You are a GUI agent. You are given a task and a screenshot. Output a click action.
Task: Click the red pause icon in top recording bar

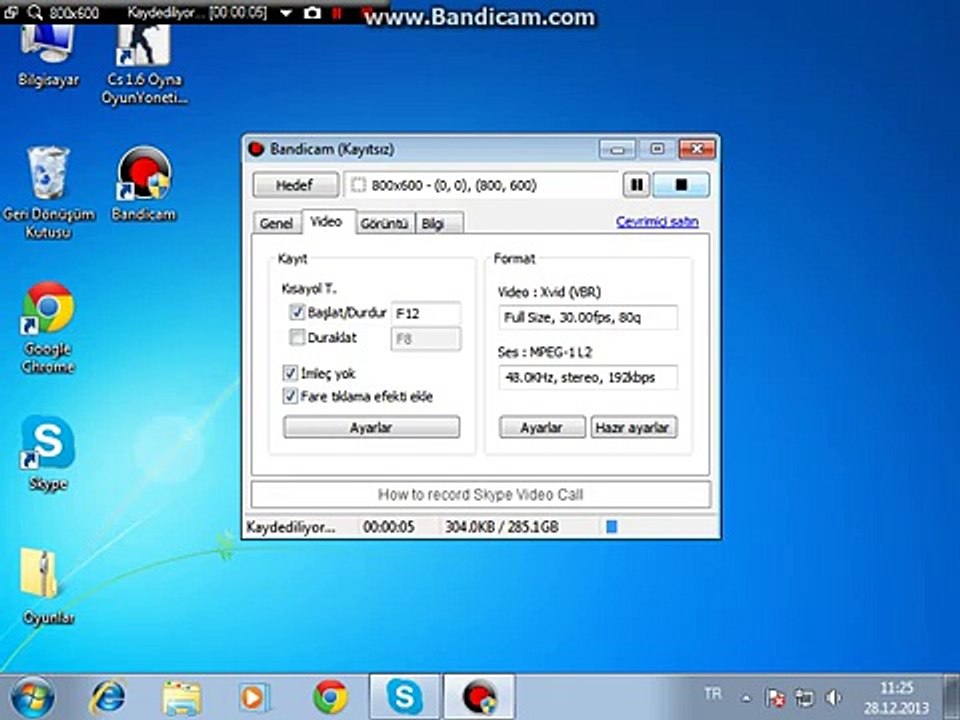click(x=337, y=13)
